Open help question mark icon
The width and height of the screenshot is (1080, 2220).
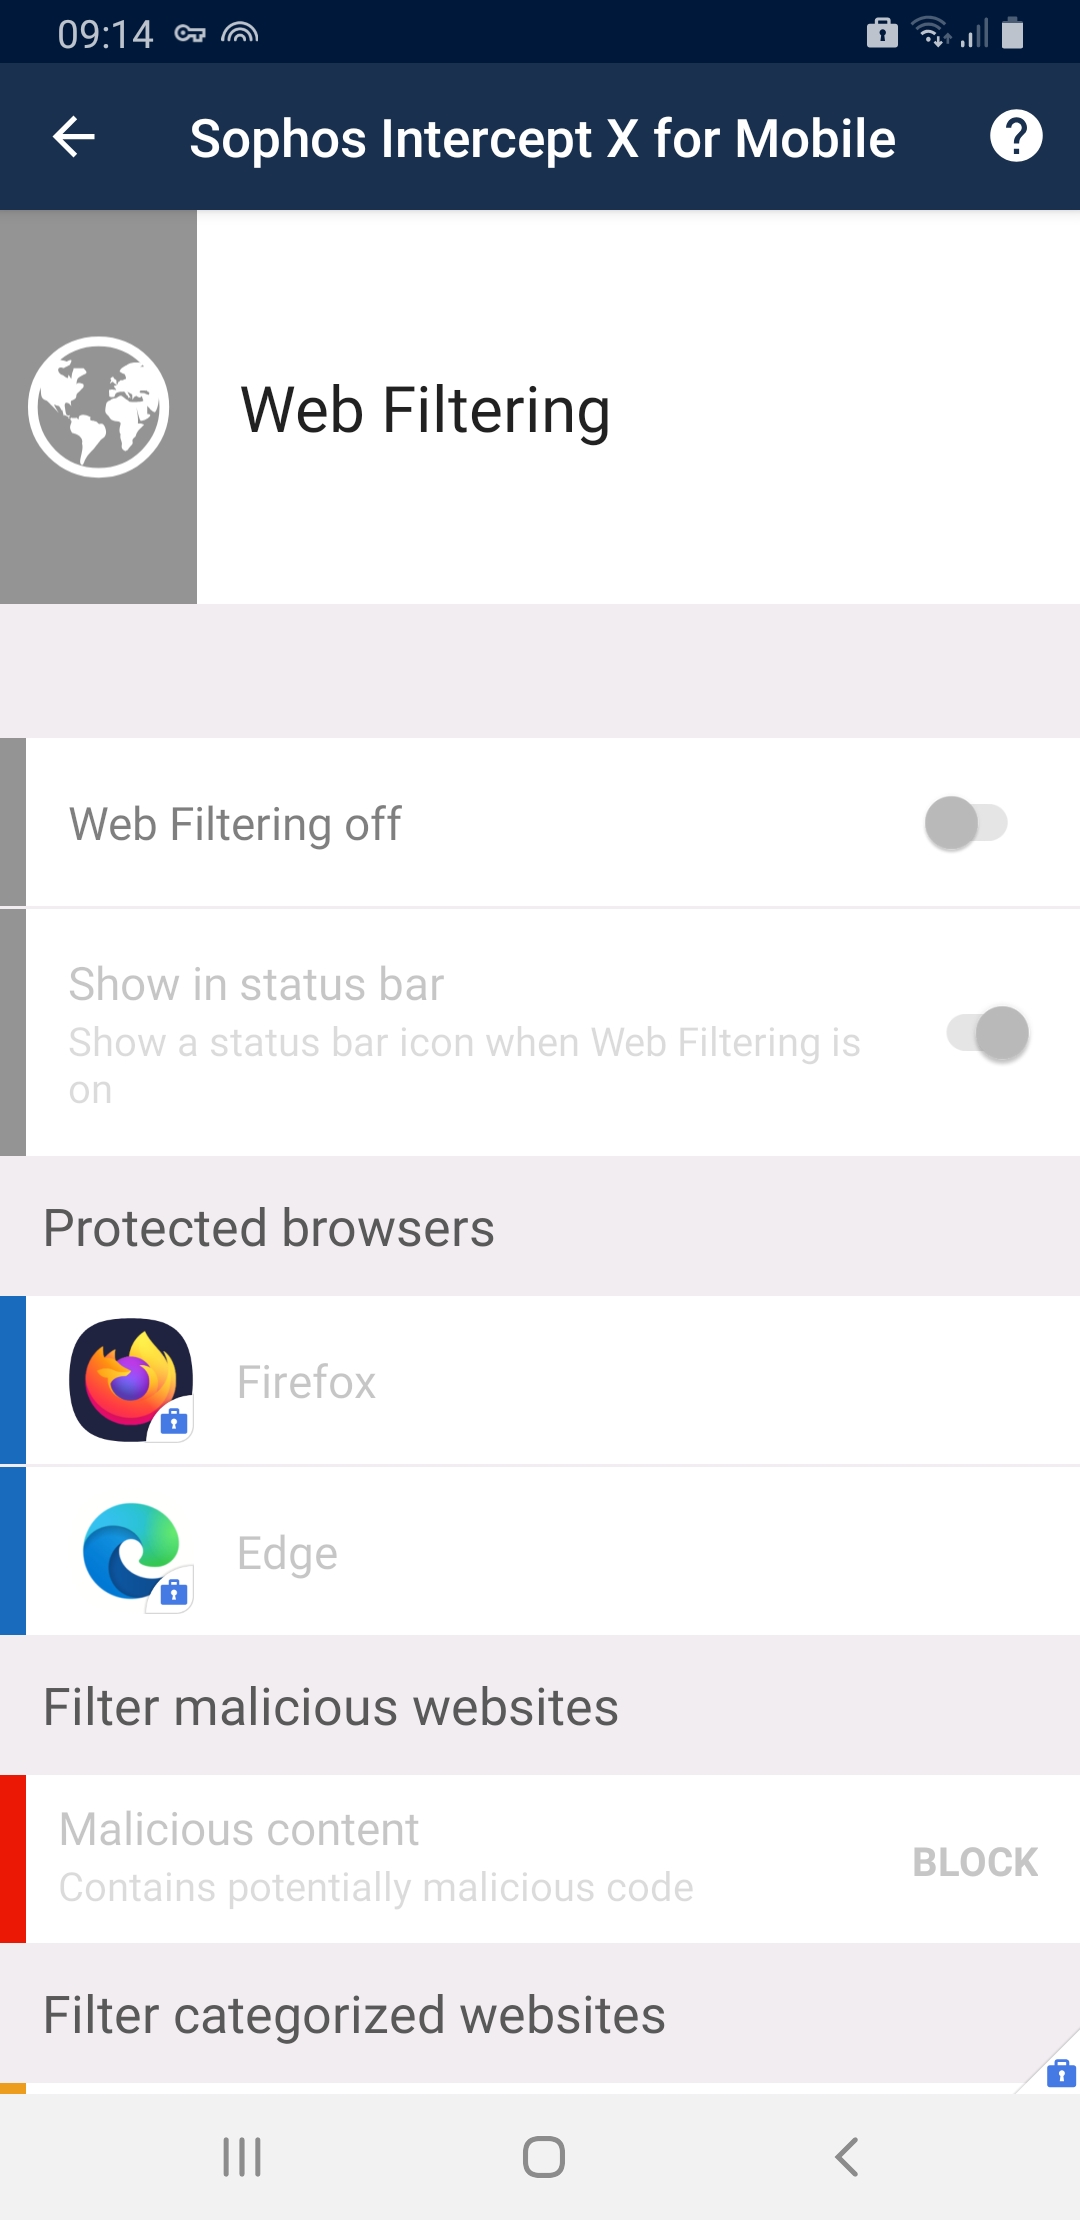click(x=1016, y=136)
